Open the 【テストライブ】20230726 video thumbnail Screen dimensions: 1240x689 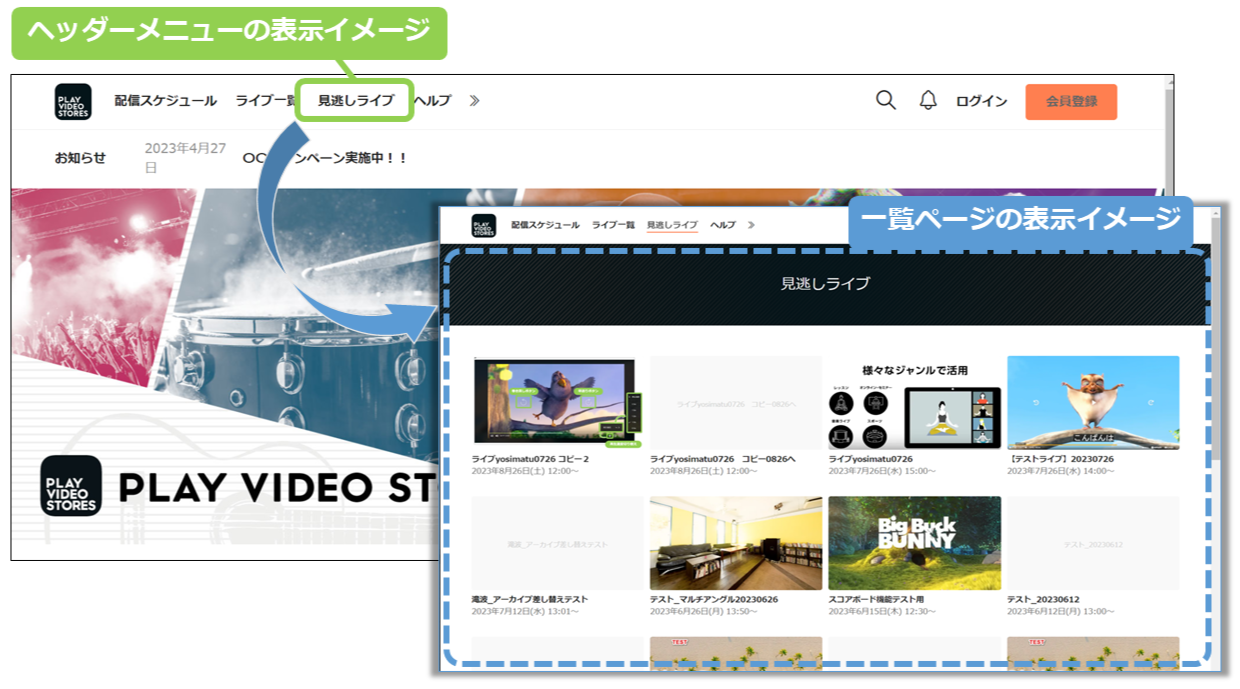coord(1091,403)
